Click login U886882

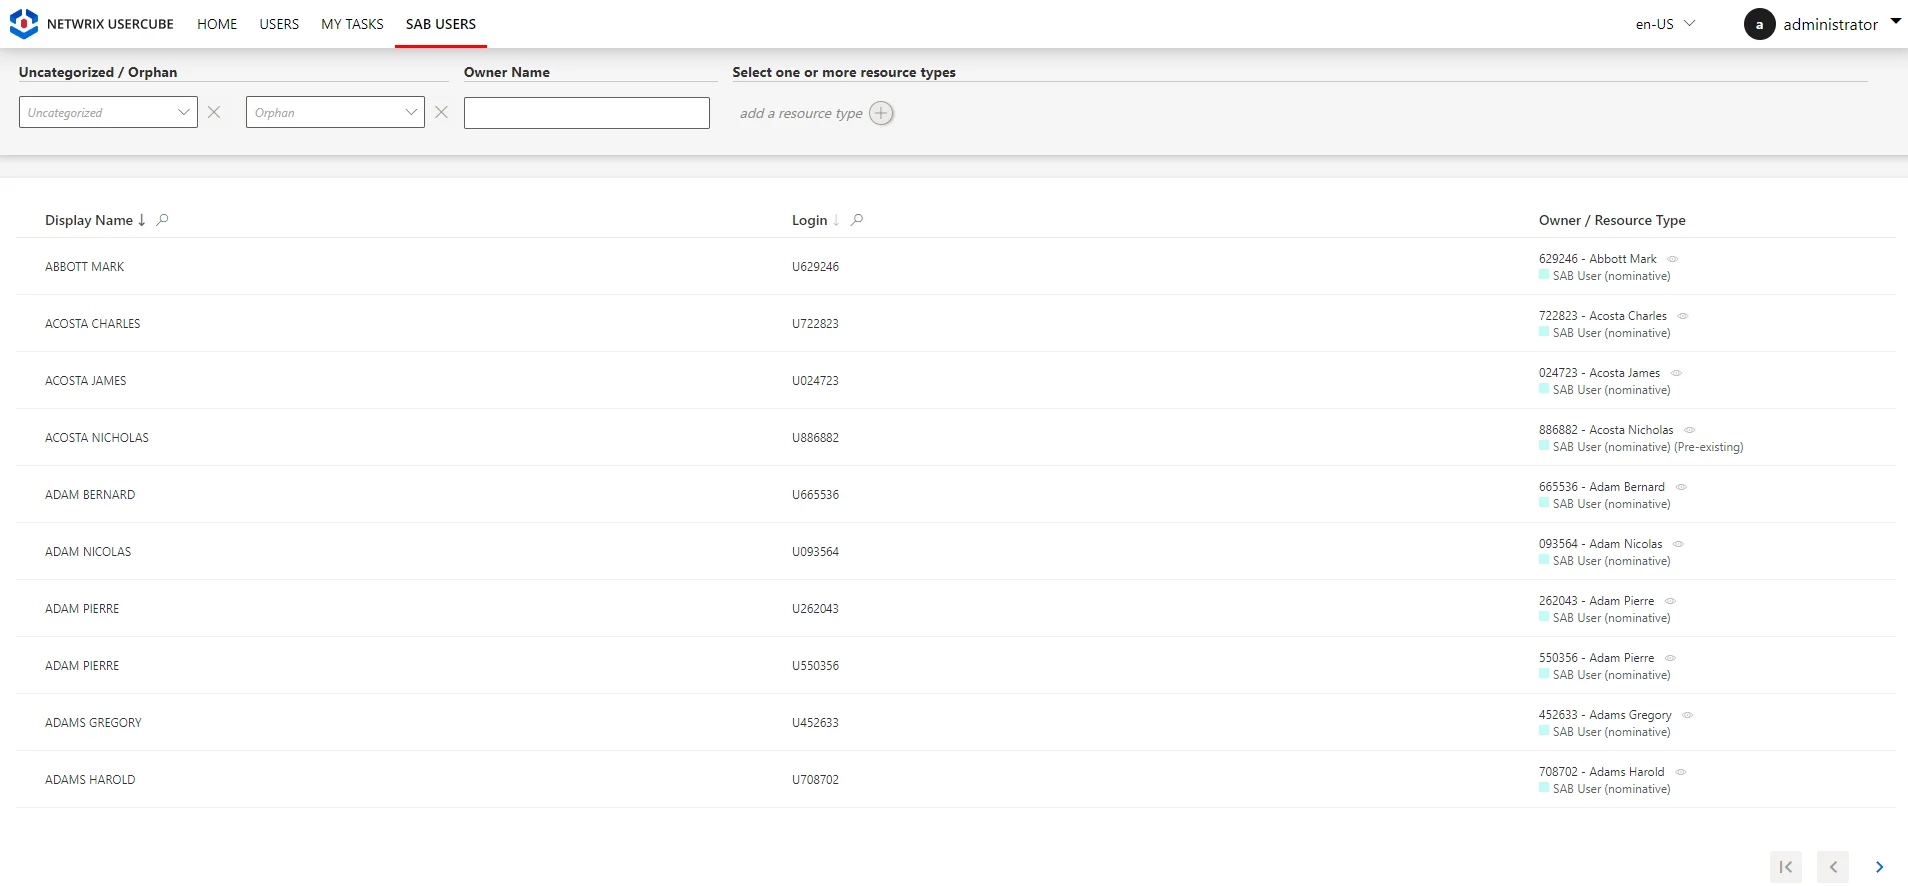pyautogui.click(x=816, y=438)
